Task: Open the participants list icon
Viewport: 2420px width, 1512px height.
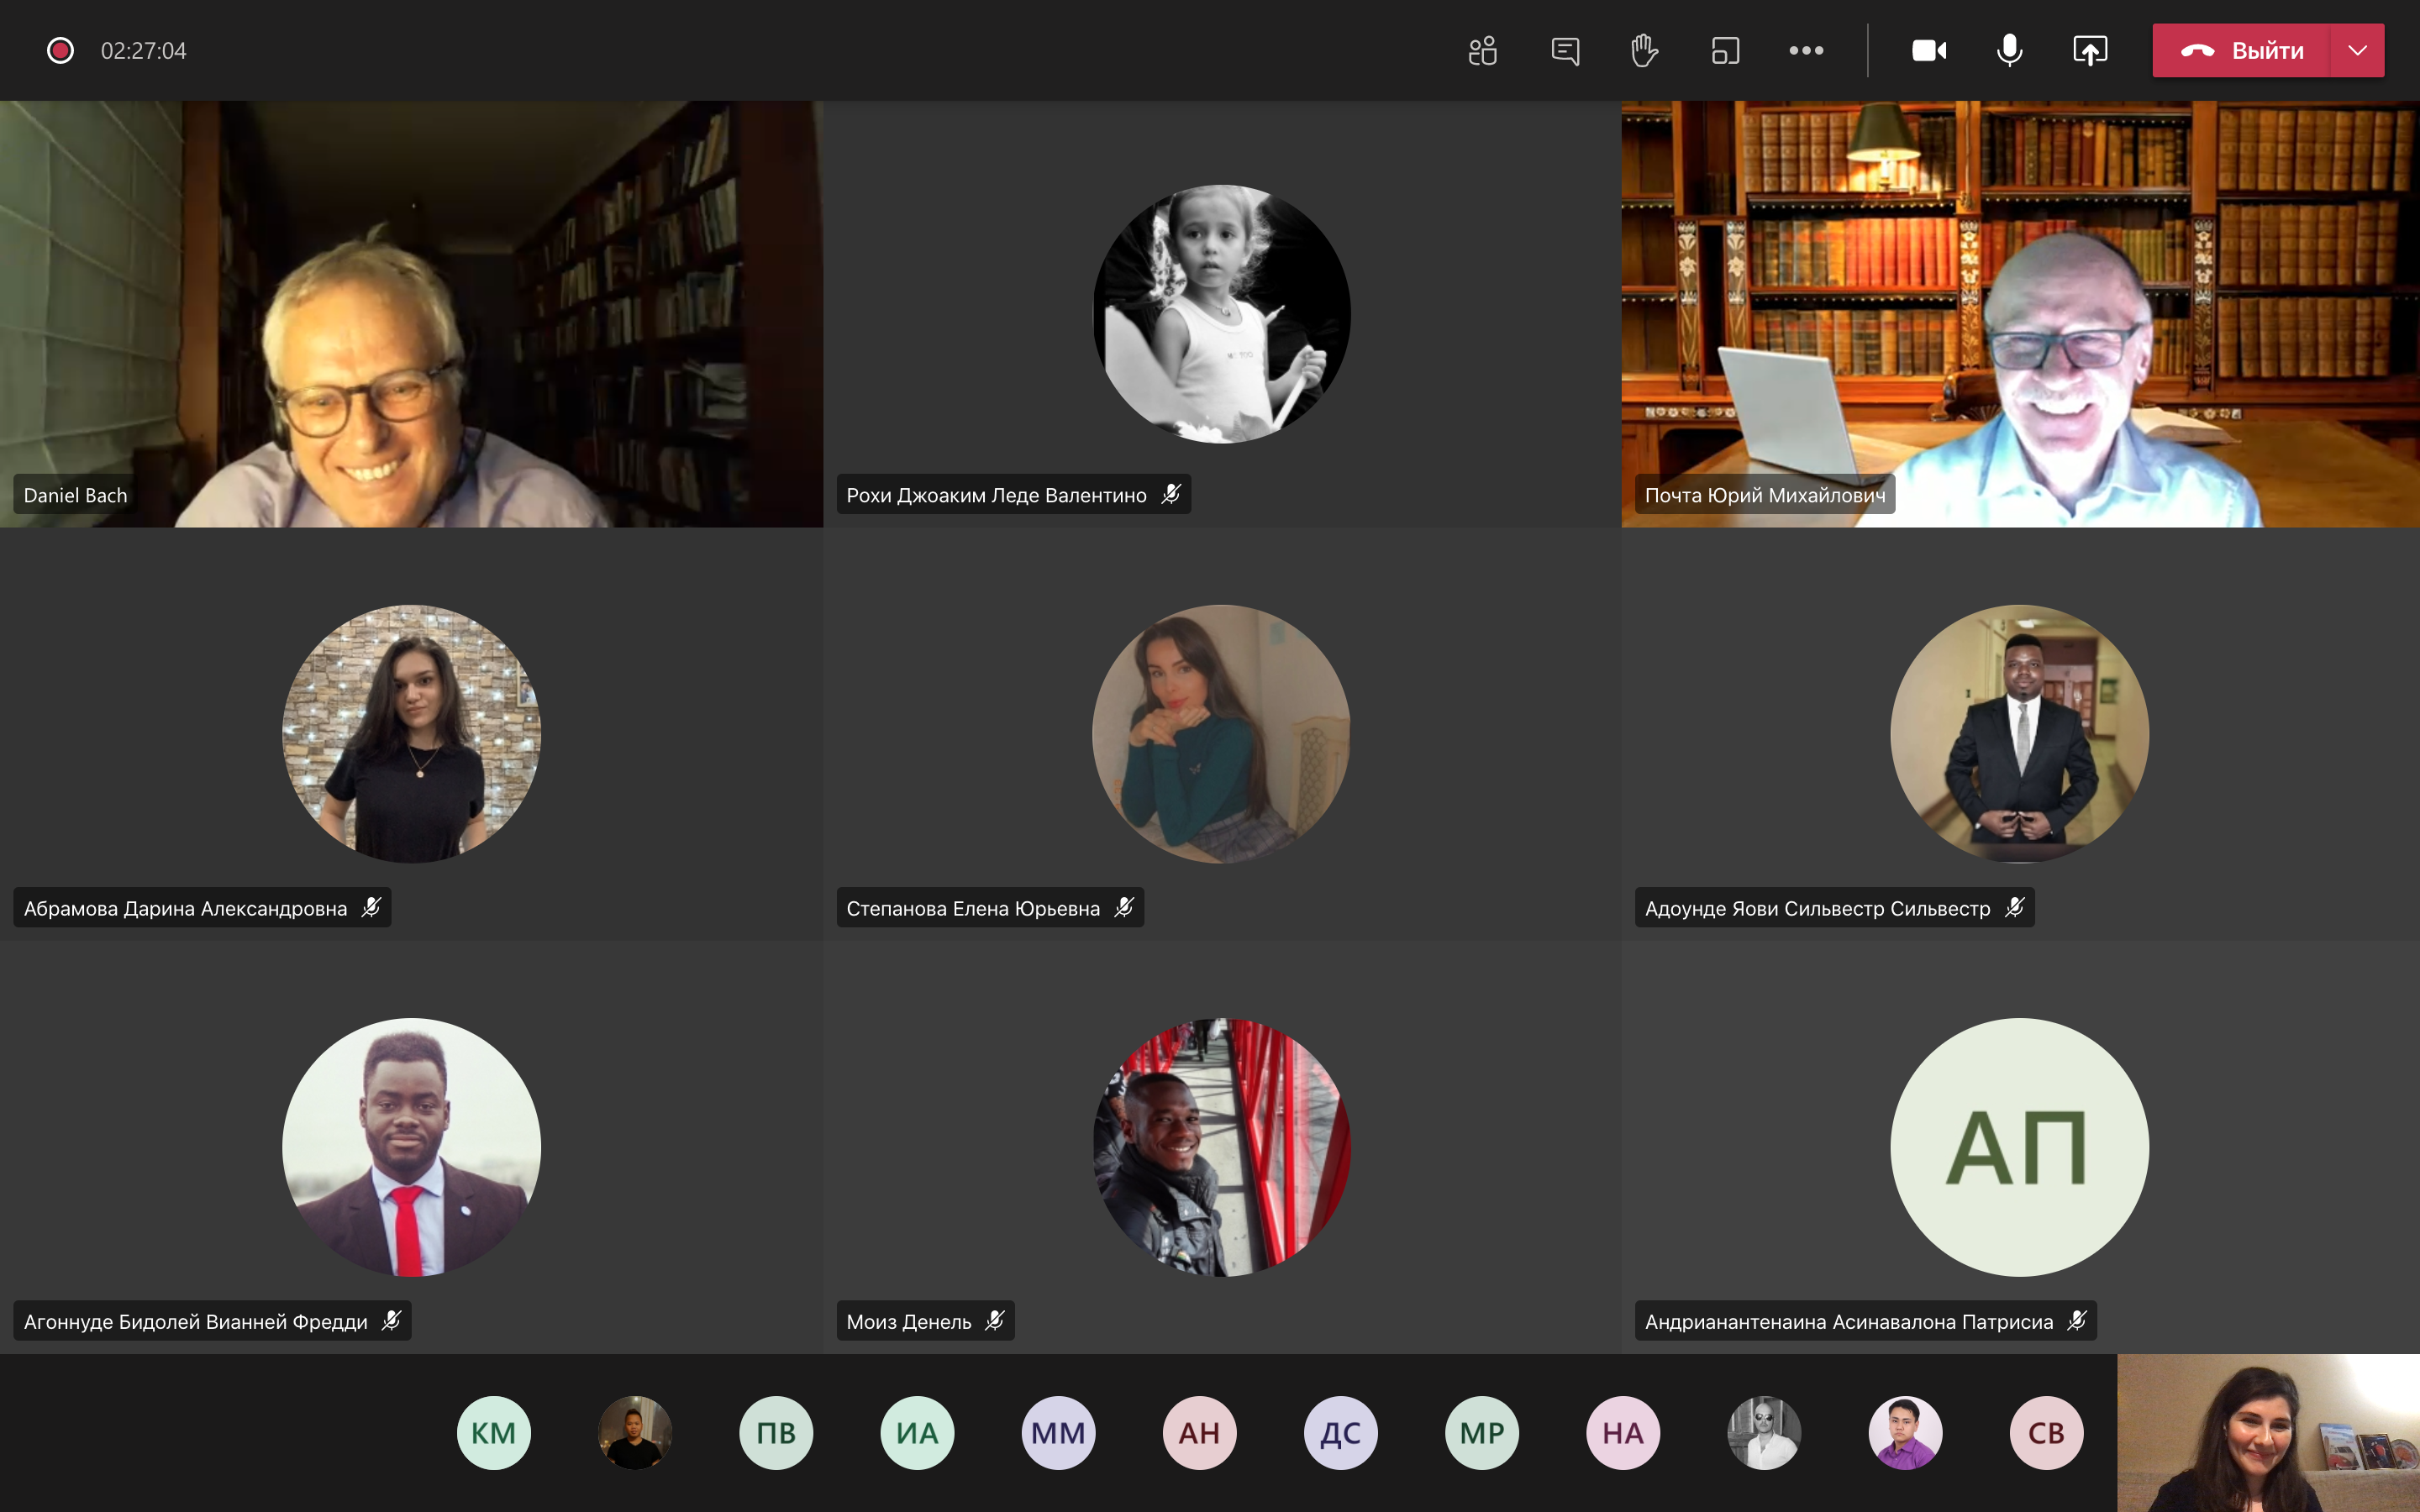Action: [x=1483, y=50]
